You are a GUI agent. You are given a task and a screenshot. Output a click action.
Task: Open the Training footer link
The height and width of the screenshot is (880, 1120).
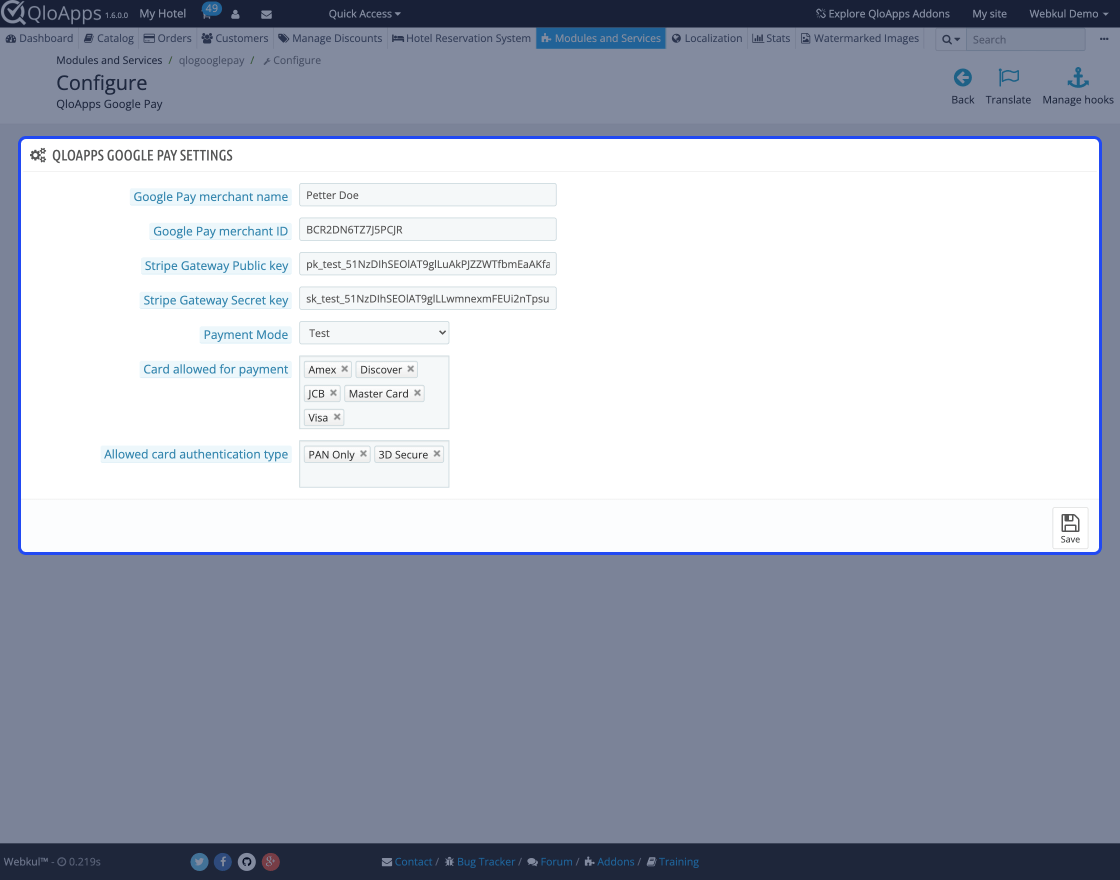673,861
